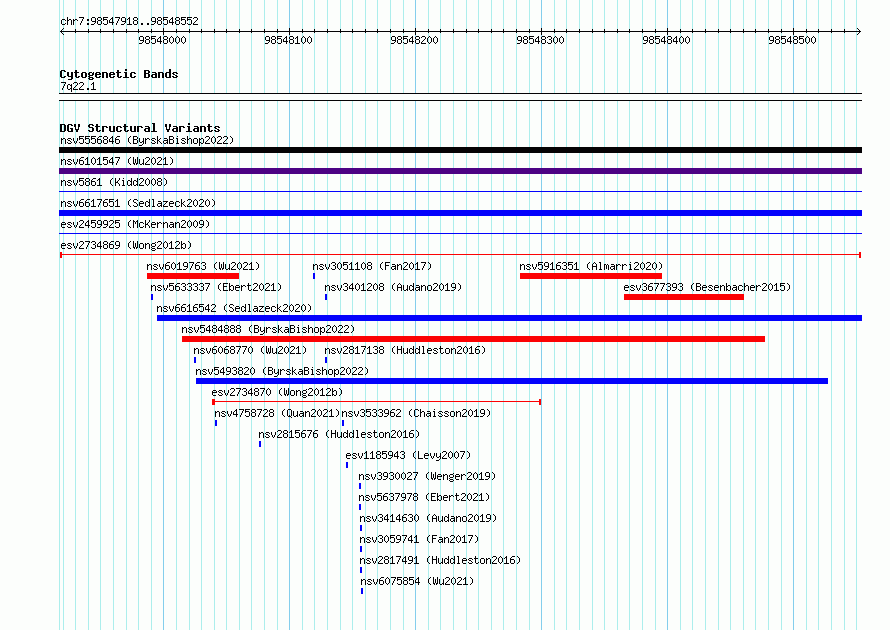The image size is (890, 630).
Task: Open esv2459925 (McKernan2009) variant label
Action: pos(135,224)
